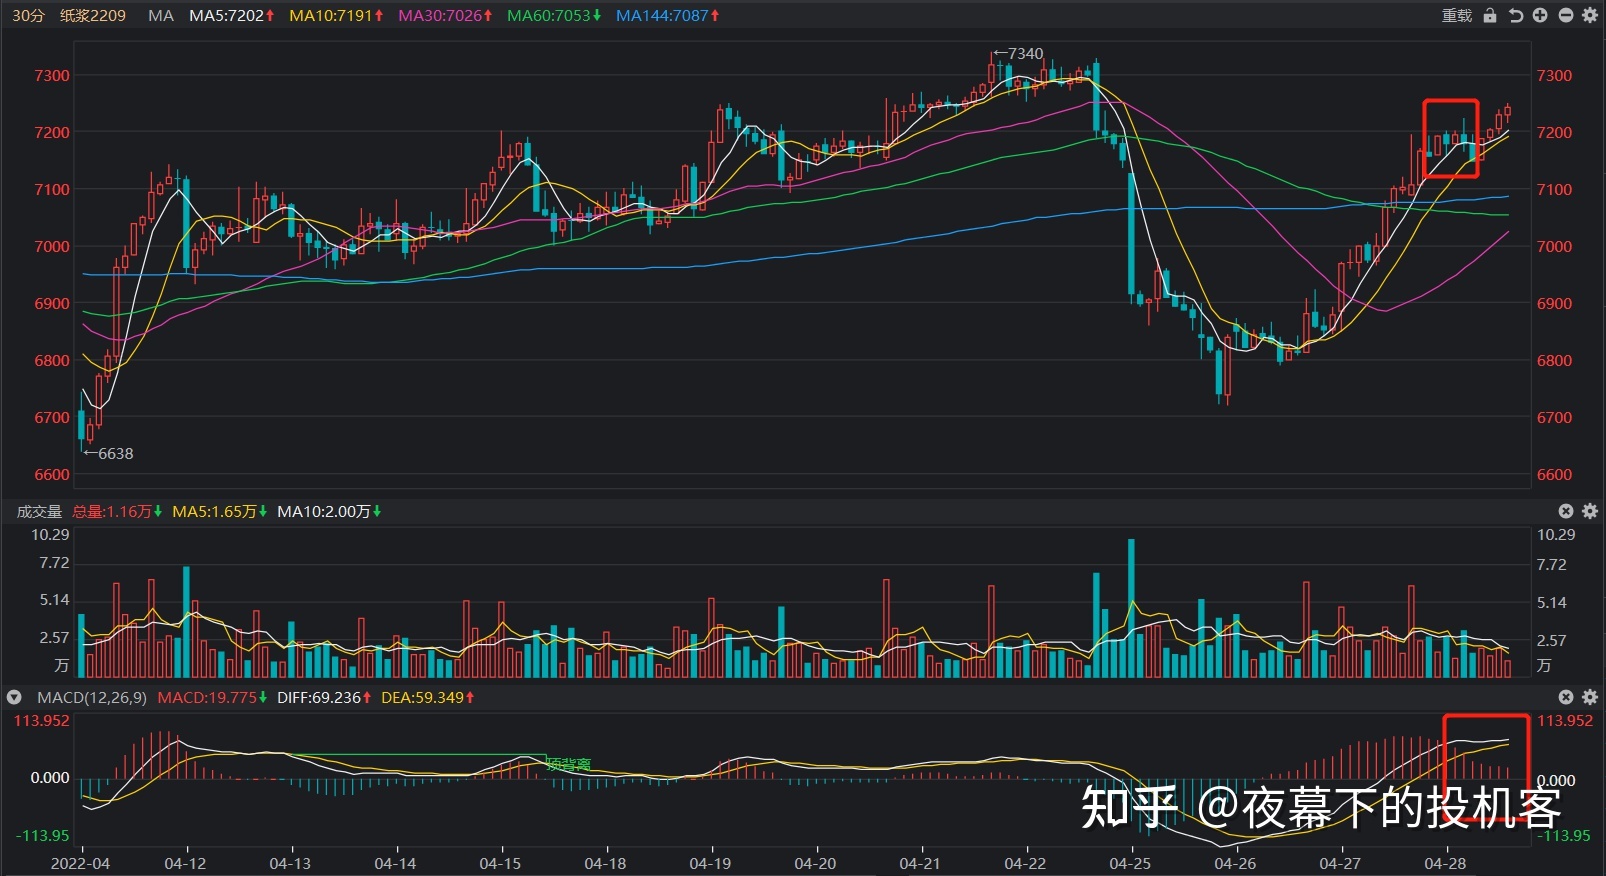Screen dimensions: 1606x876
Task: Click volume MA5:1.65万 legend
Action: click(x=219, y=511)
